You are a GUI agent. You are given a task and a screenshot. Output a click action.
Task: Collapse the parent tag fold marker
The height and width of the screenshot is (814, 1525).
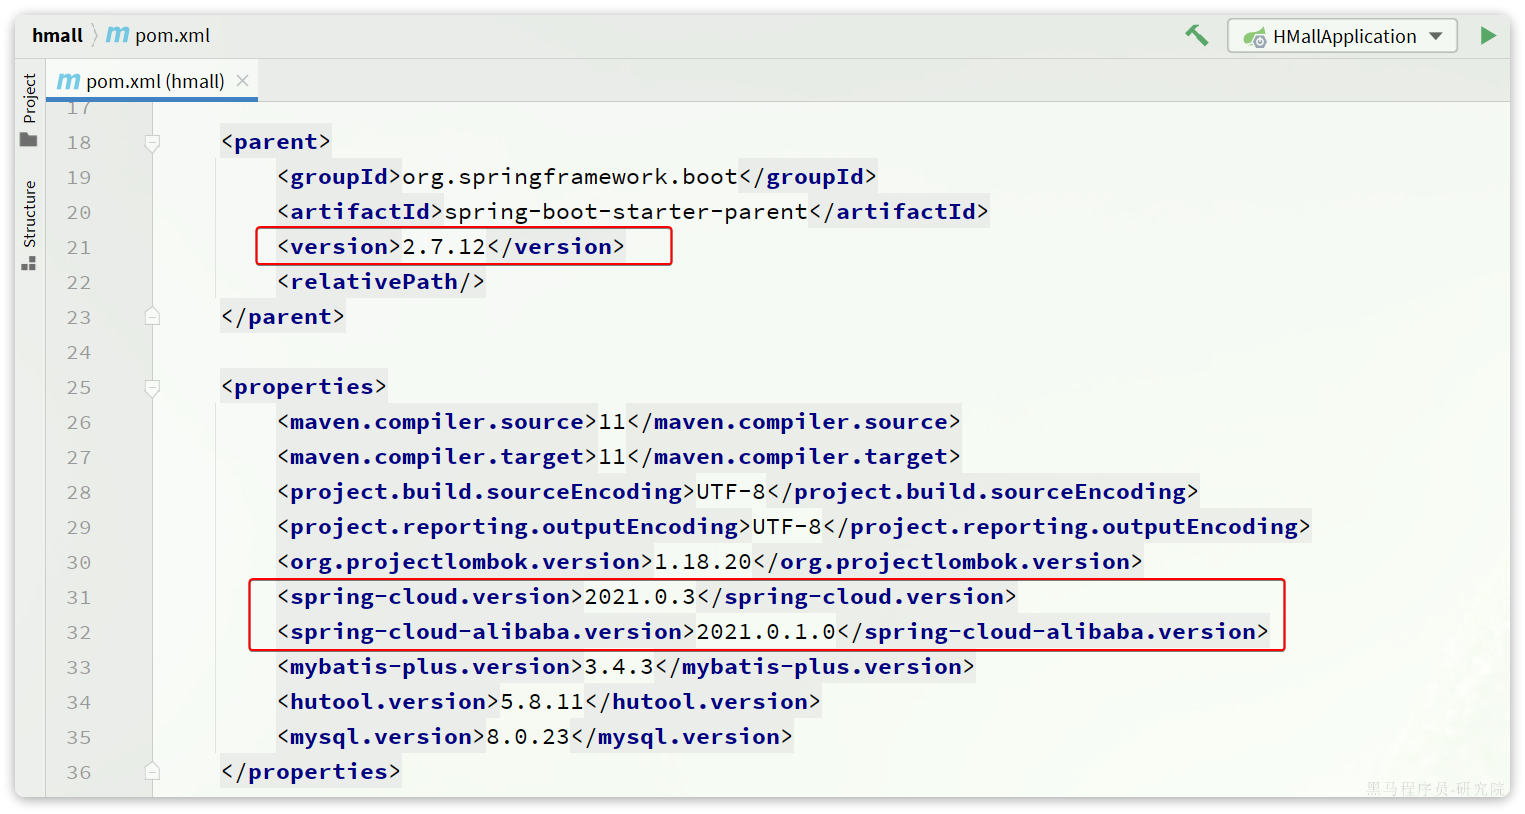pos(152,143)
